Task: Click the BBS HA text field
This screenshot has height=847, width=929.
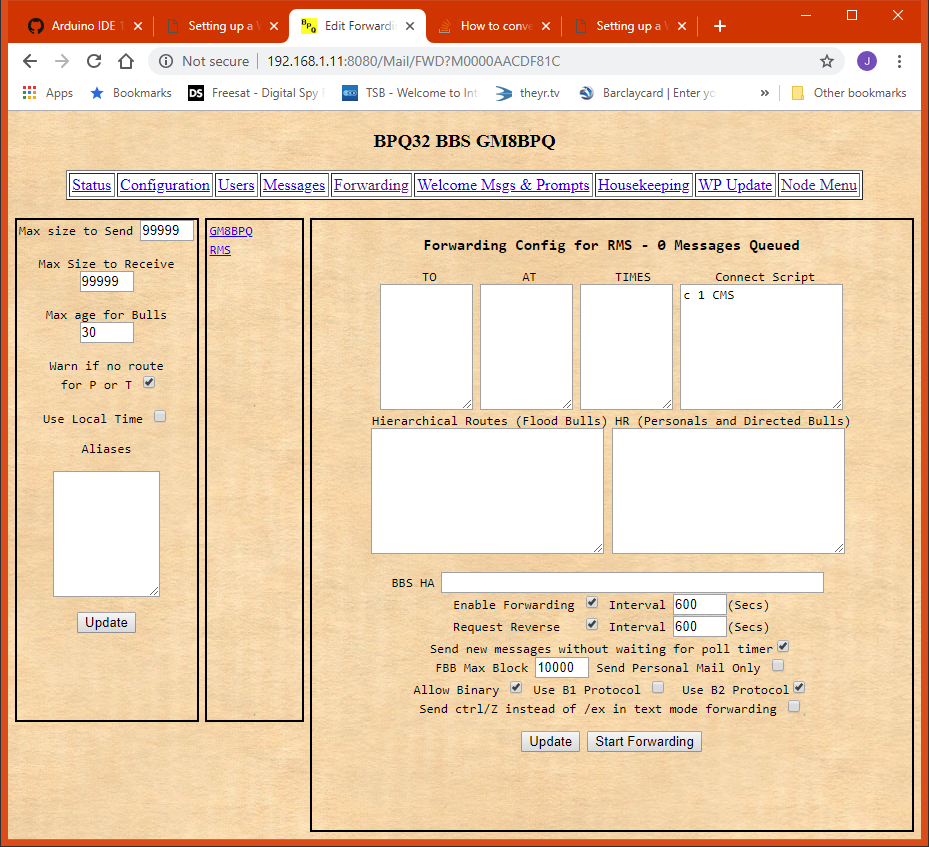Action: pyautogui.click(x=632, y=582)
